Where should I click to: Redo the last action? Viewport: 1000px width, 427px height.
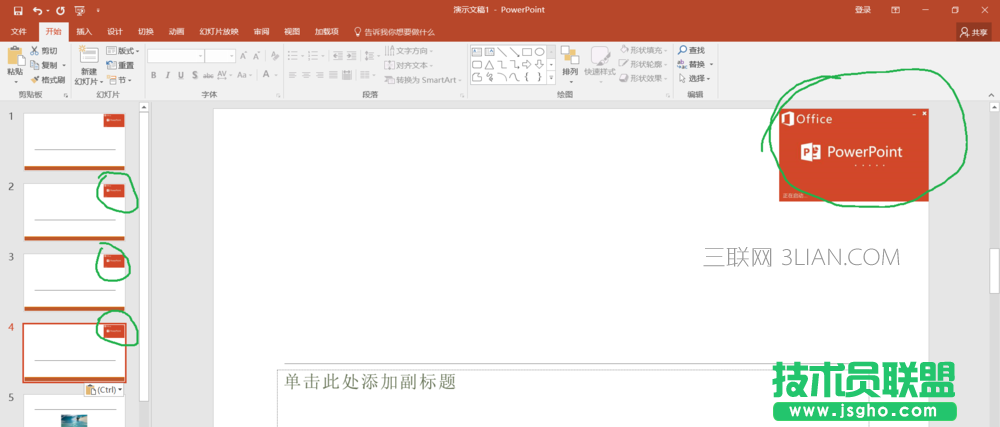(60, 10)
